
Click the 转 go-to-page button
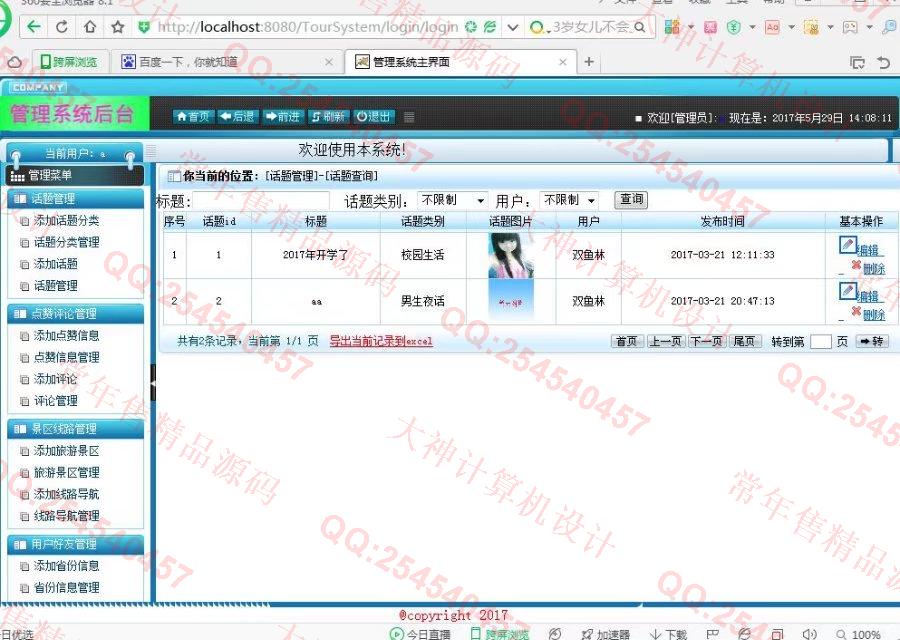tap(872, 342)
